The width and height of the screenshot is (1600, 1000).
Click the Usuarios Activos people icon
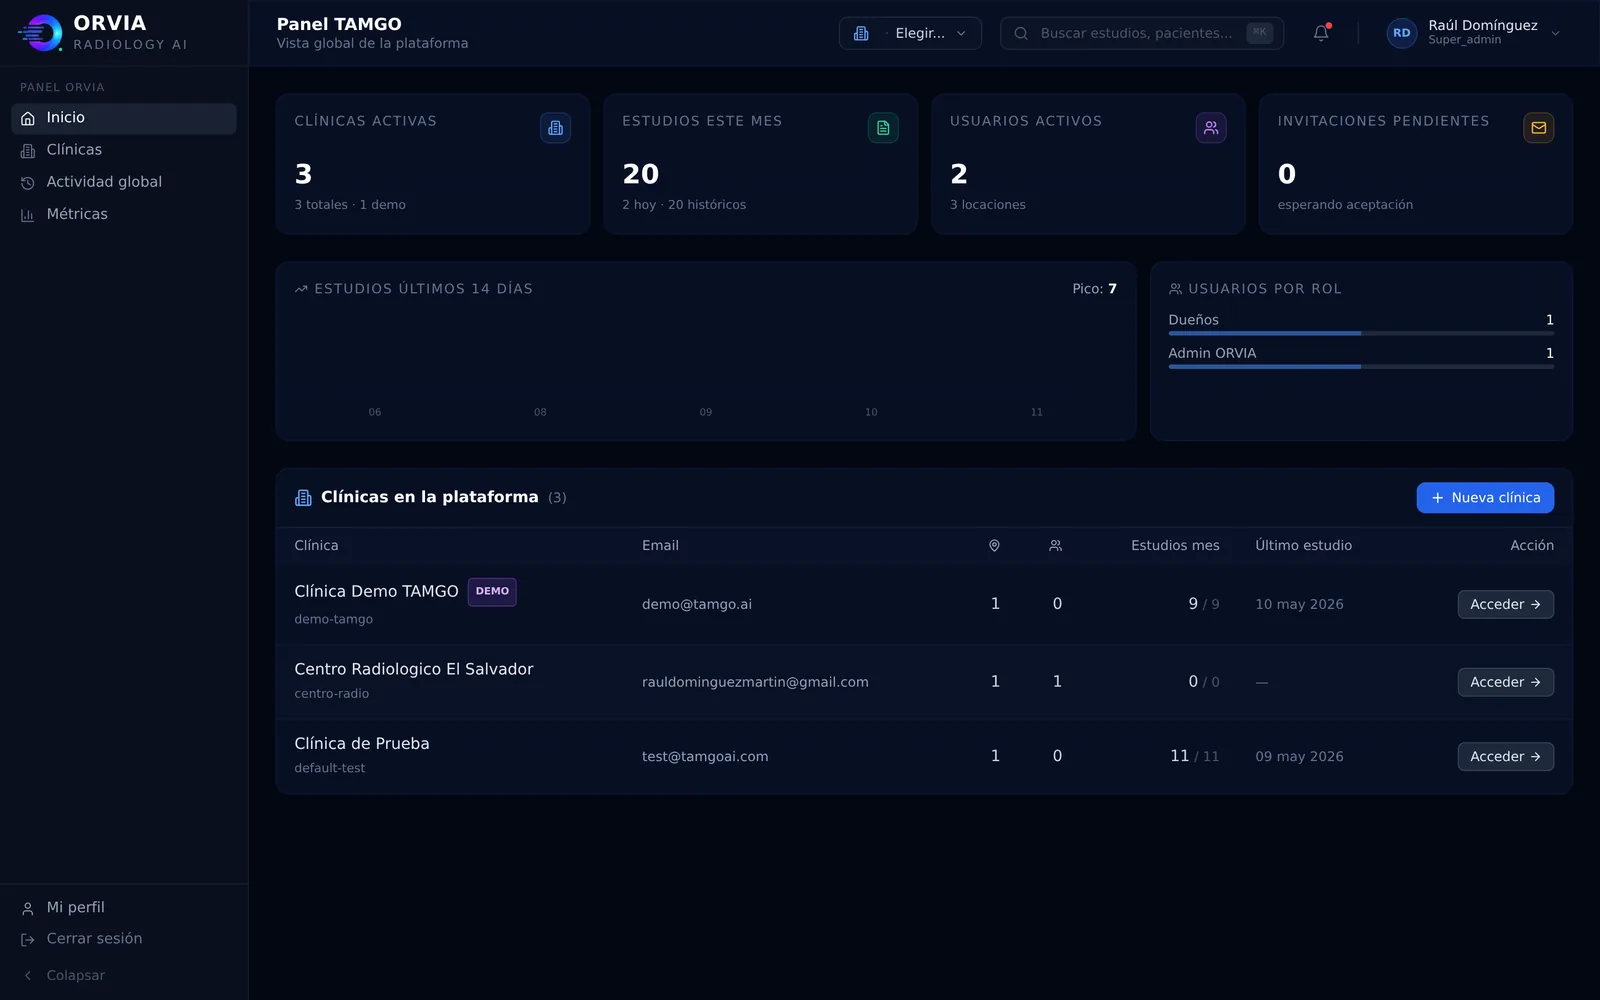pyautogui.click(x=1211, y=128)
